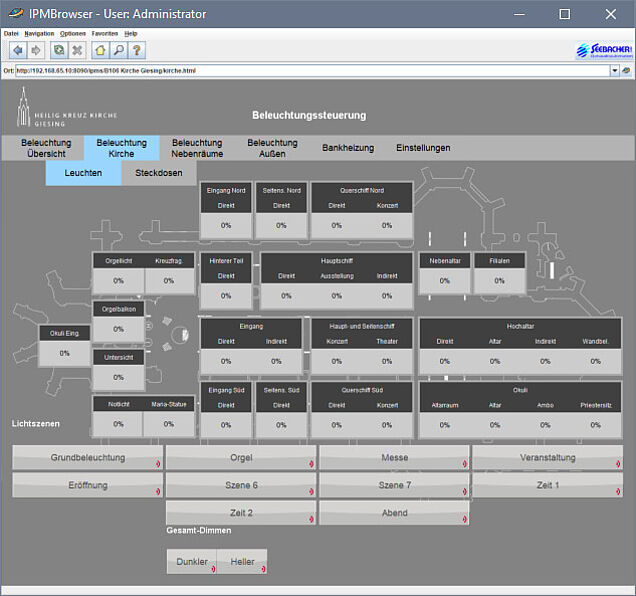Activate the Messe light scene button

(394, 458)
